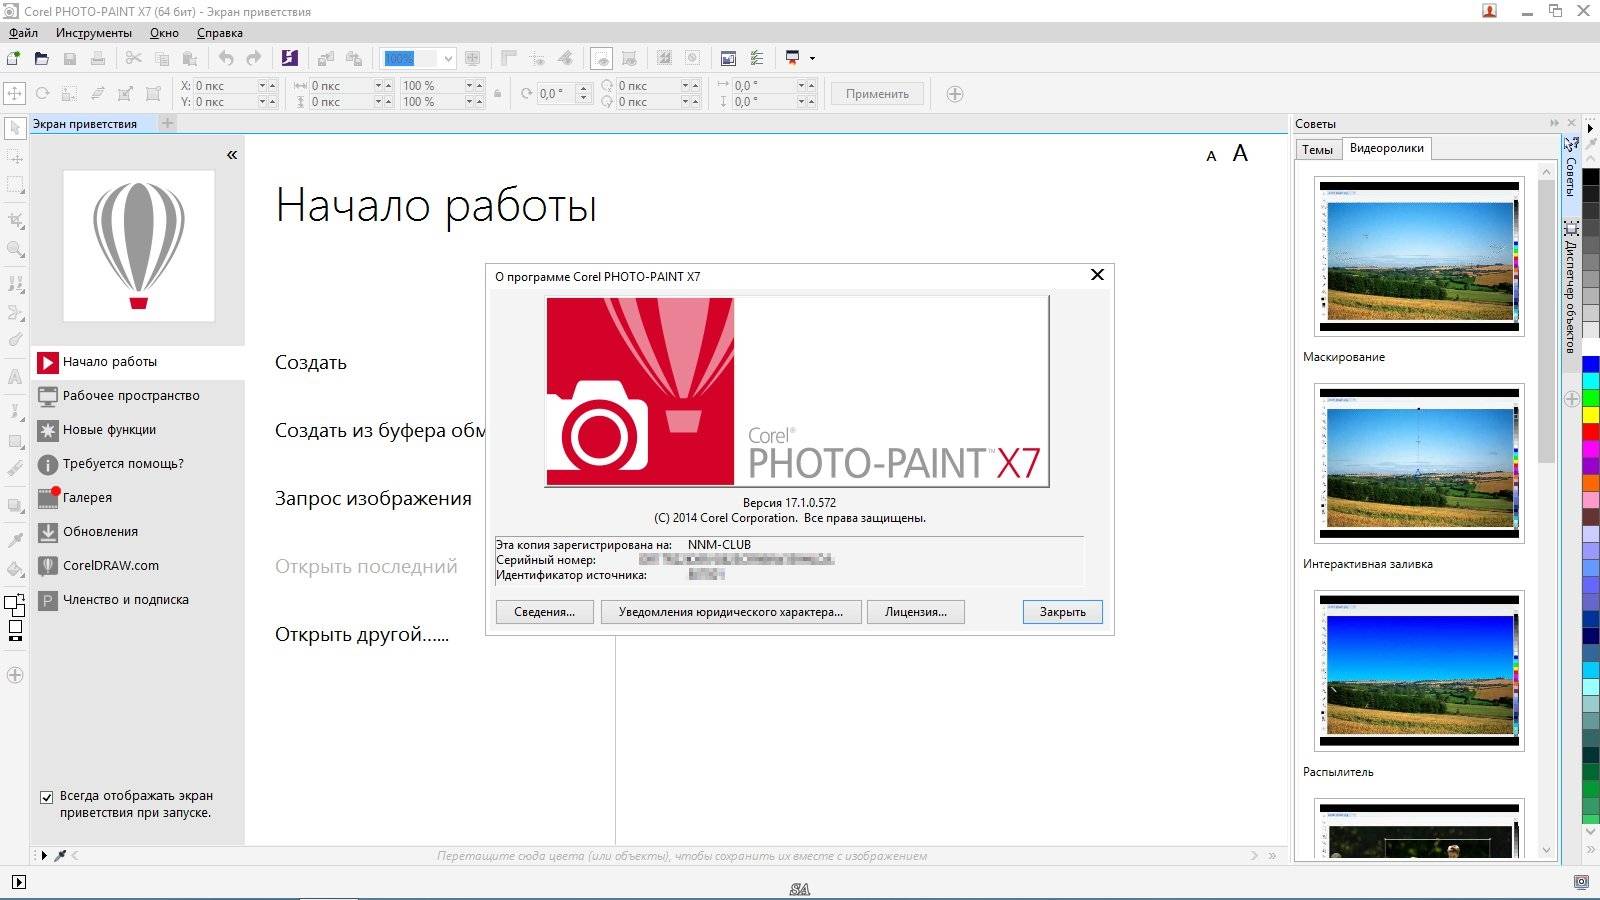Click the smaller font size A icon
Screen dimensions: 1600x900
[x=1211, y=156]
